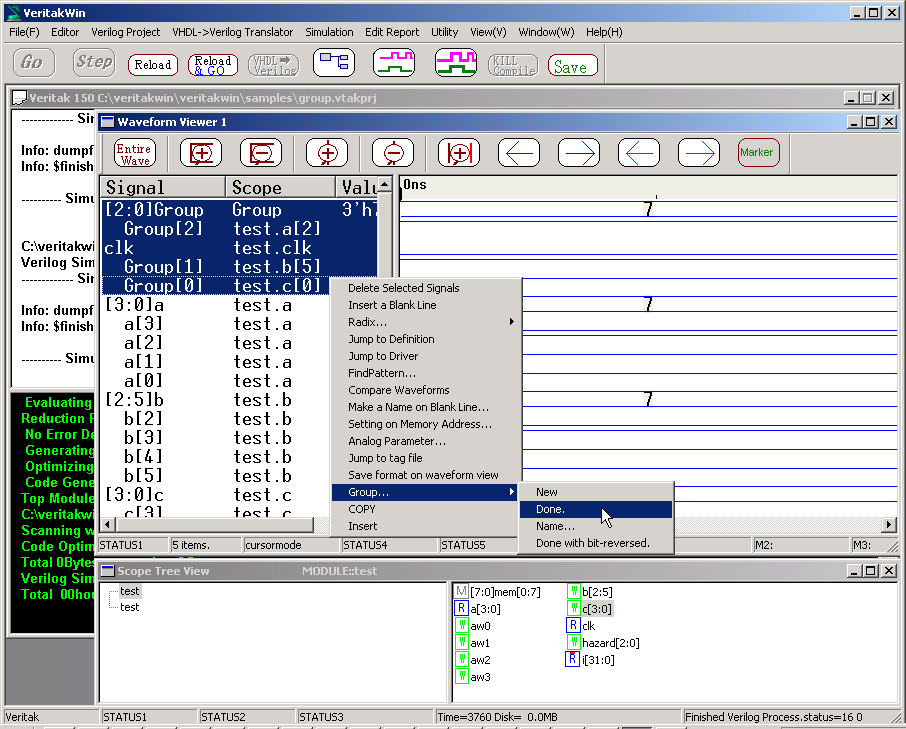Select the [3:0]a signal row

pyautogui.click(x=214, y=304)
